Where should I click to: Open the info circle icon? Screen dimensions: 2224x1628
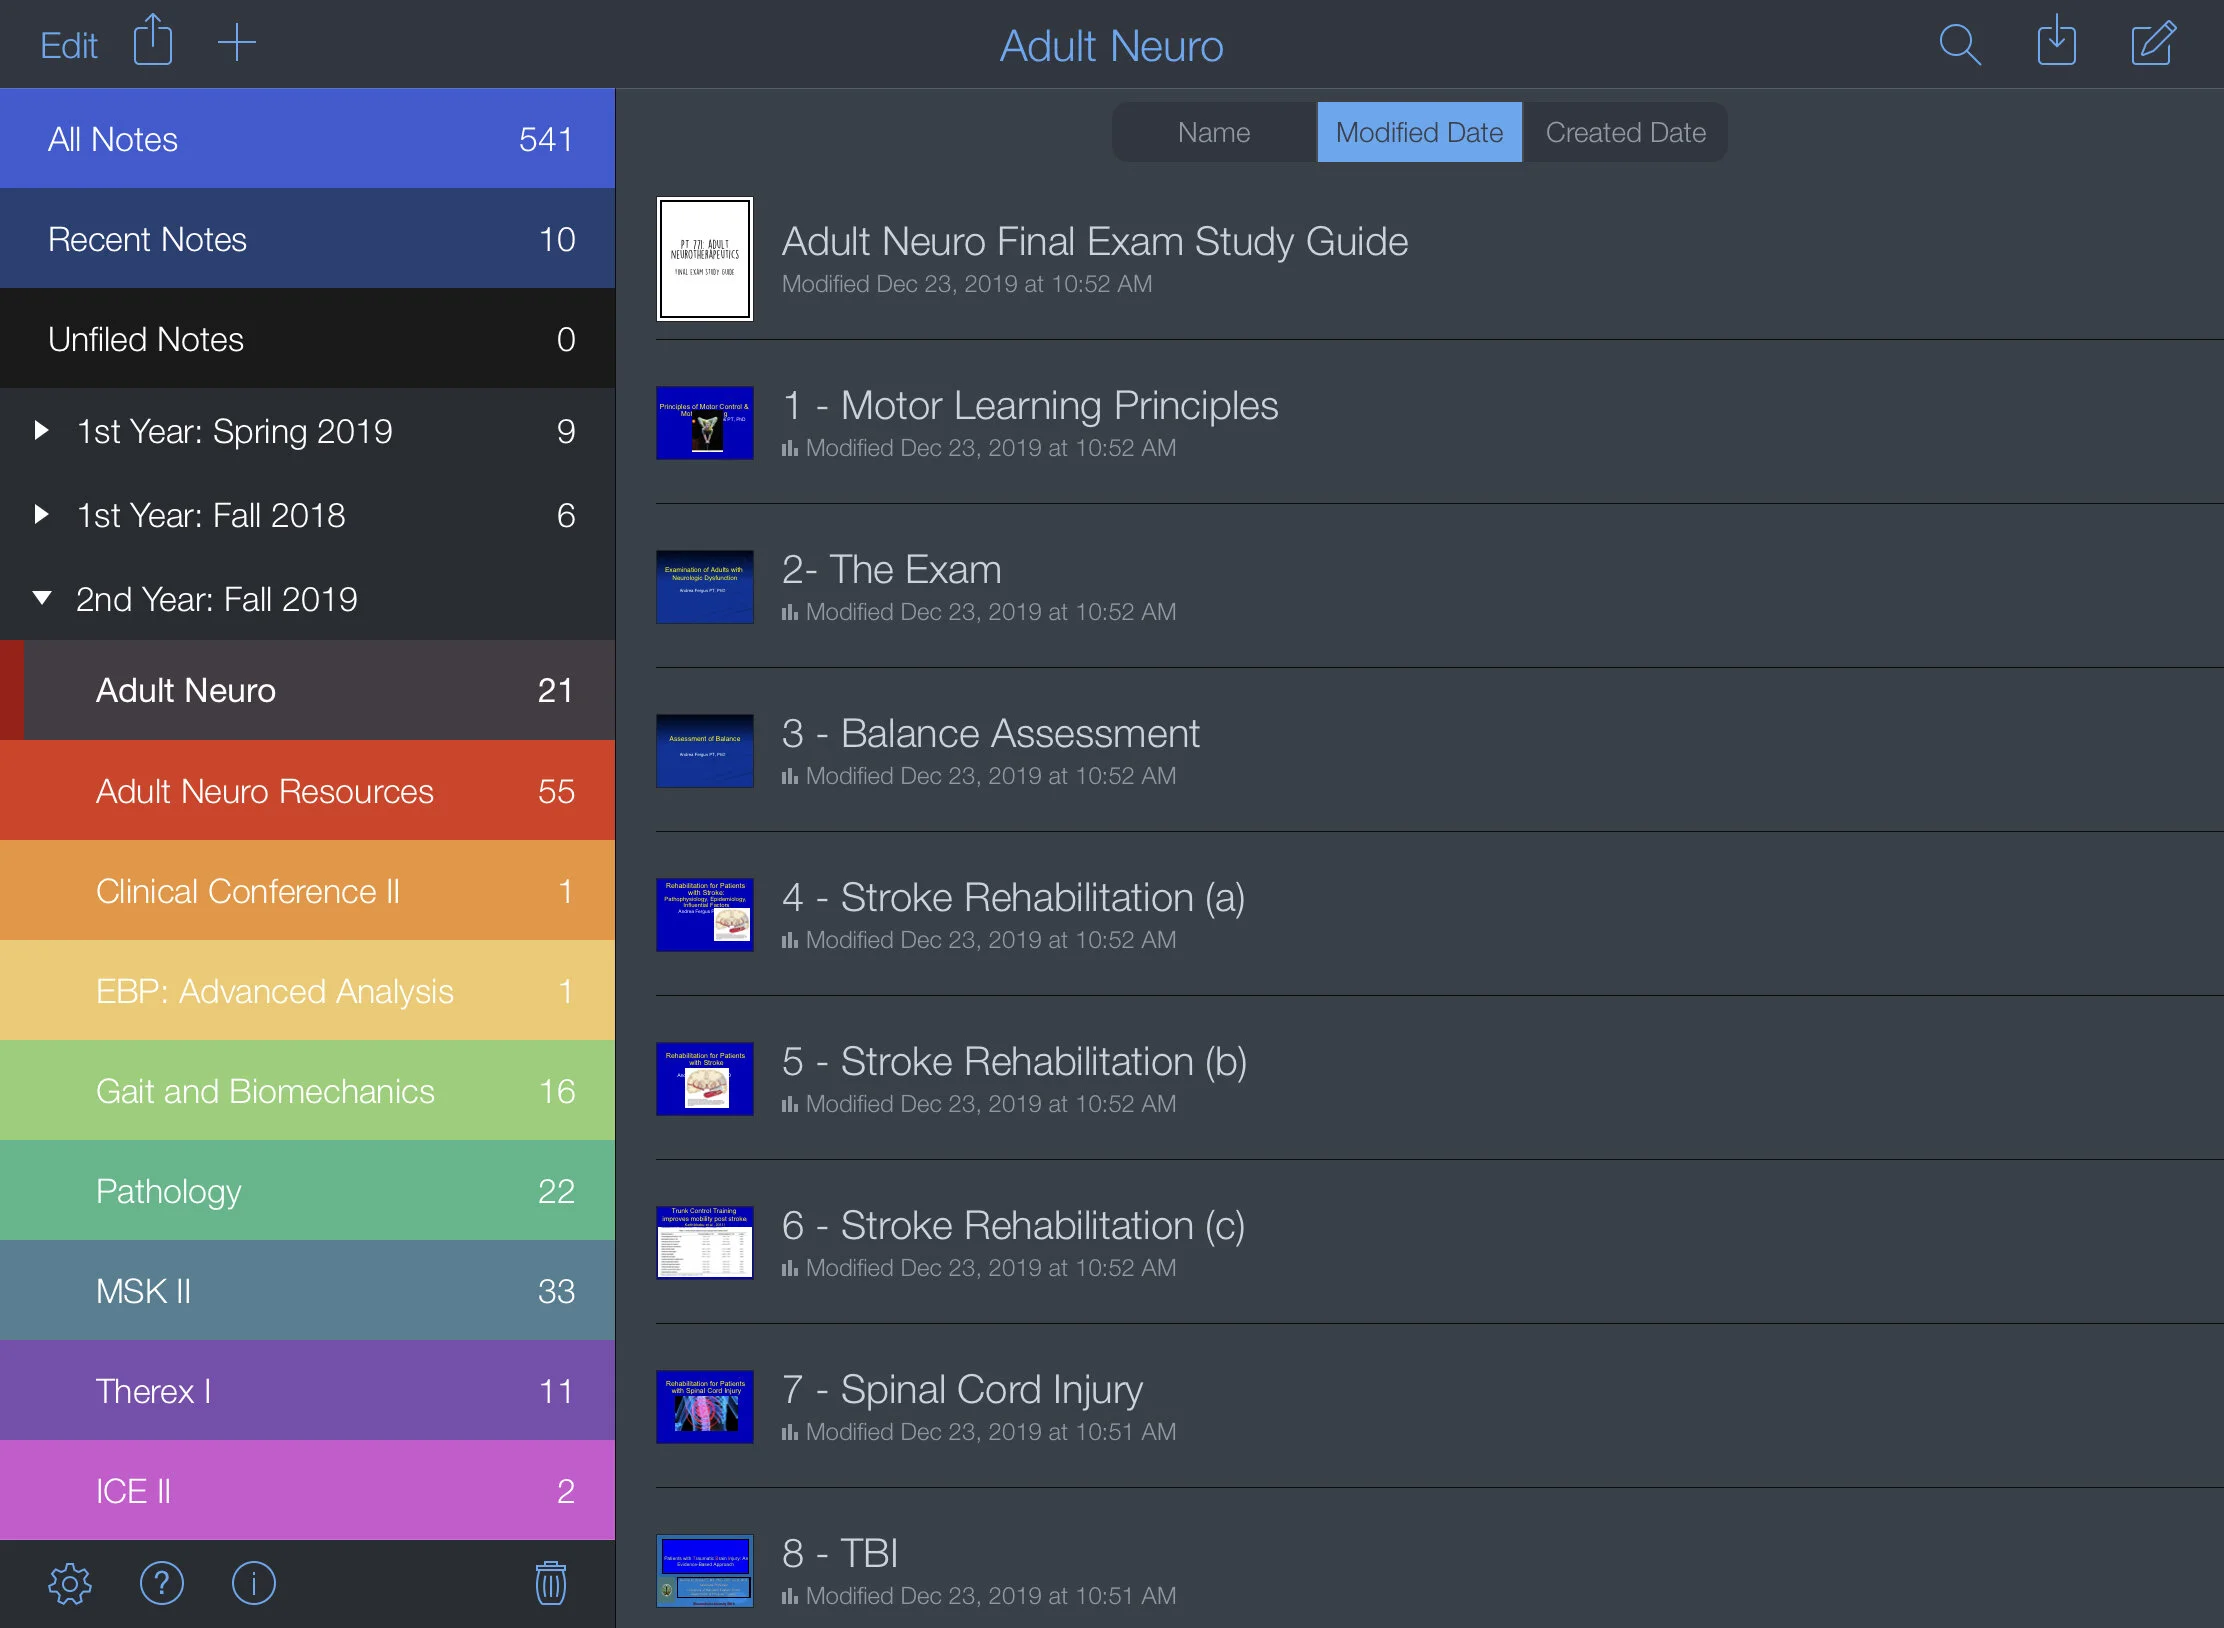click(254, 1583)
